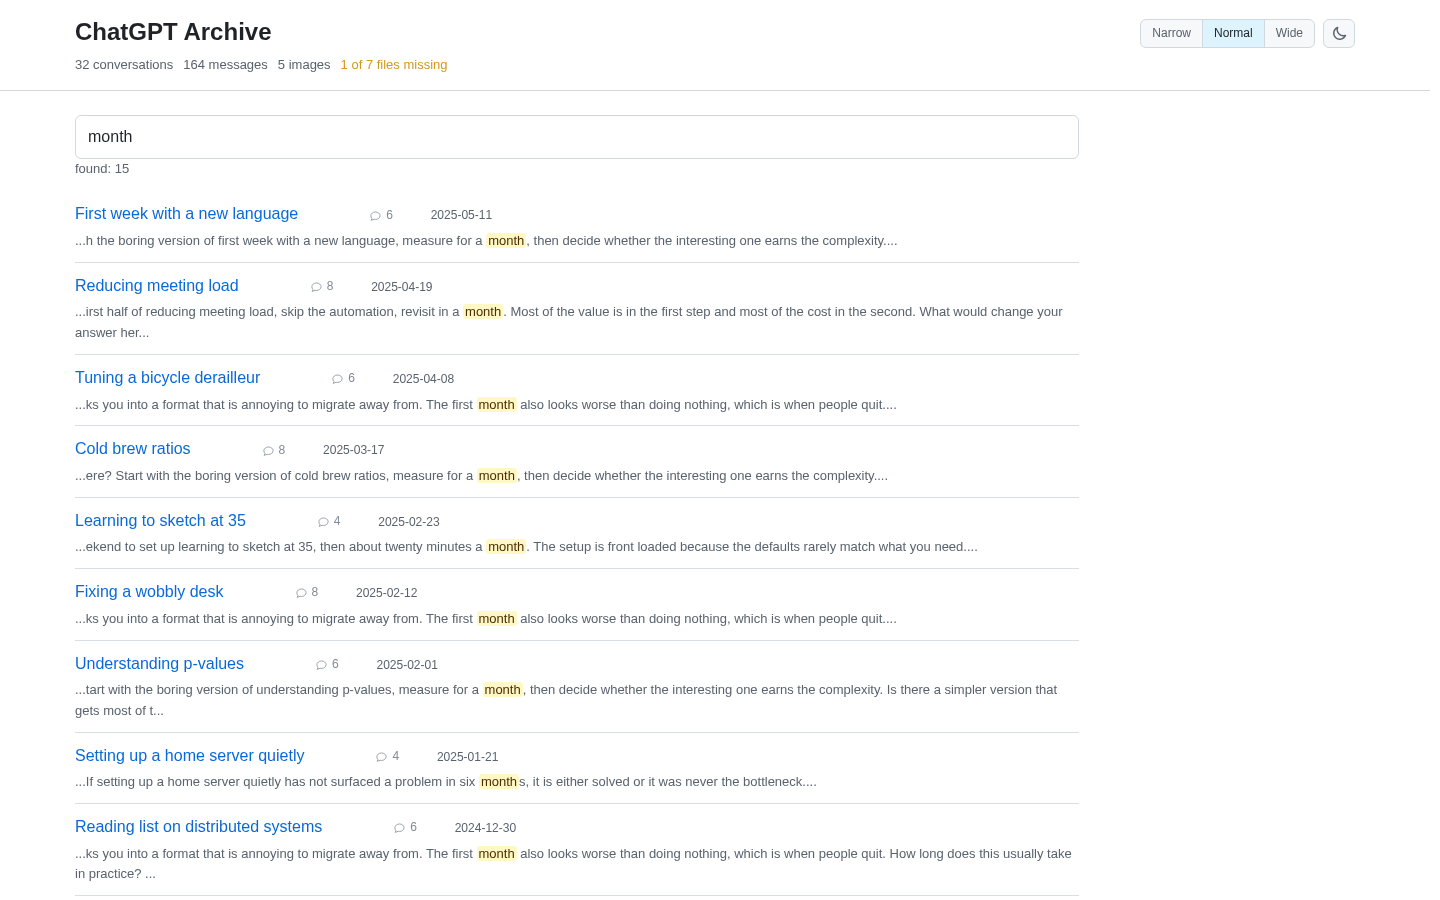This screenshot has width=1440, height=900.
Task: Open 'Learning to sketch at 35' conversation
Action: point(160,521)
